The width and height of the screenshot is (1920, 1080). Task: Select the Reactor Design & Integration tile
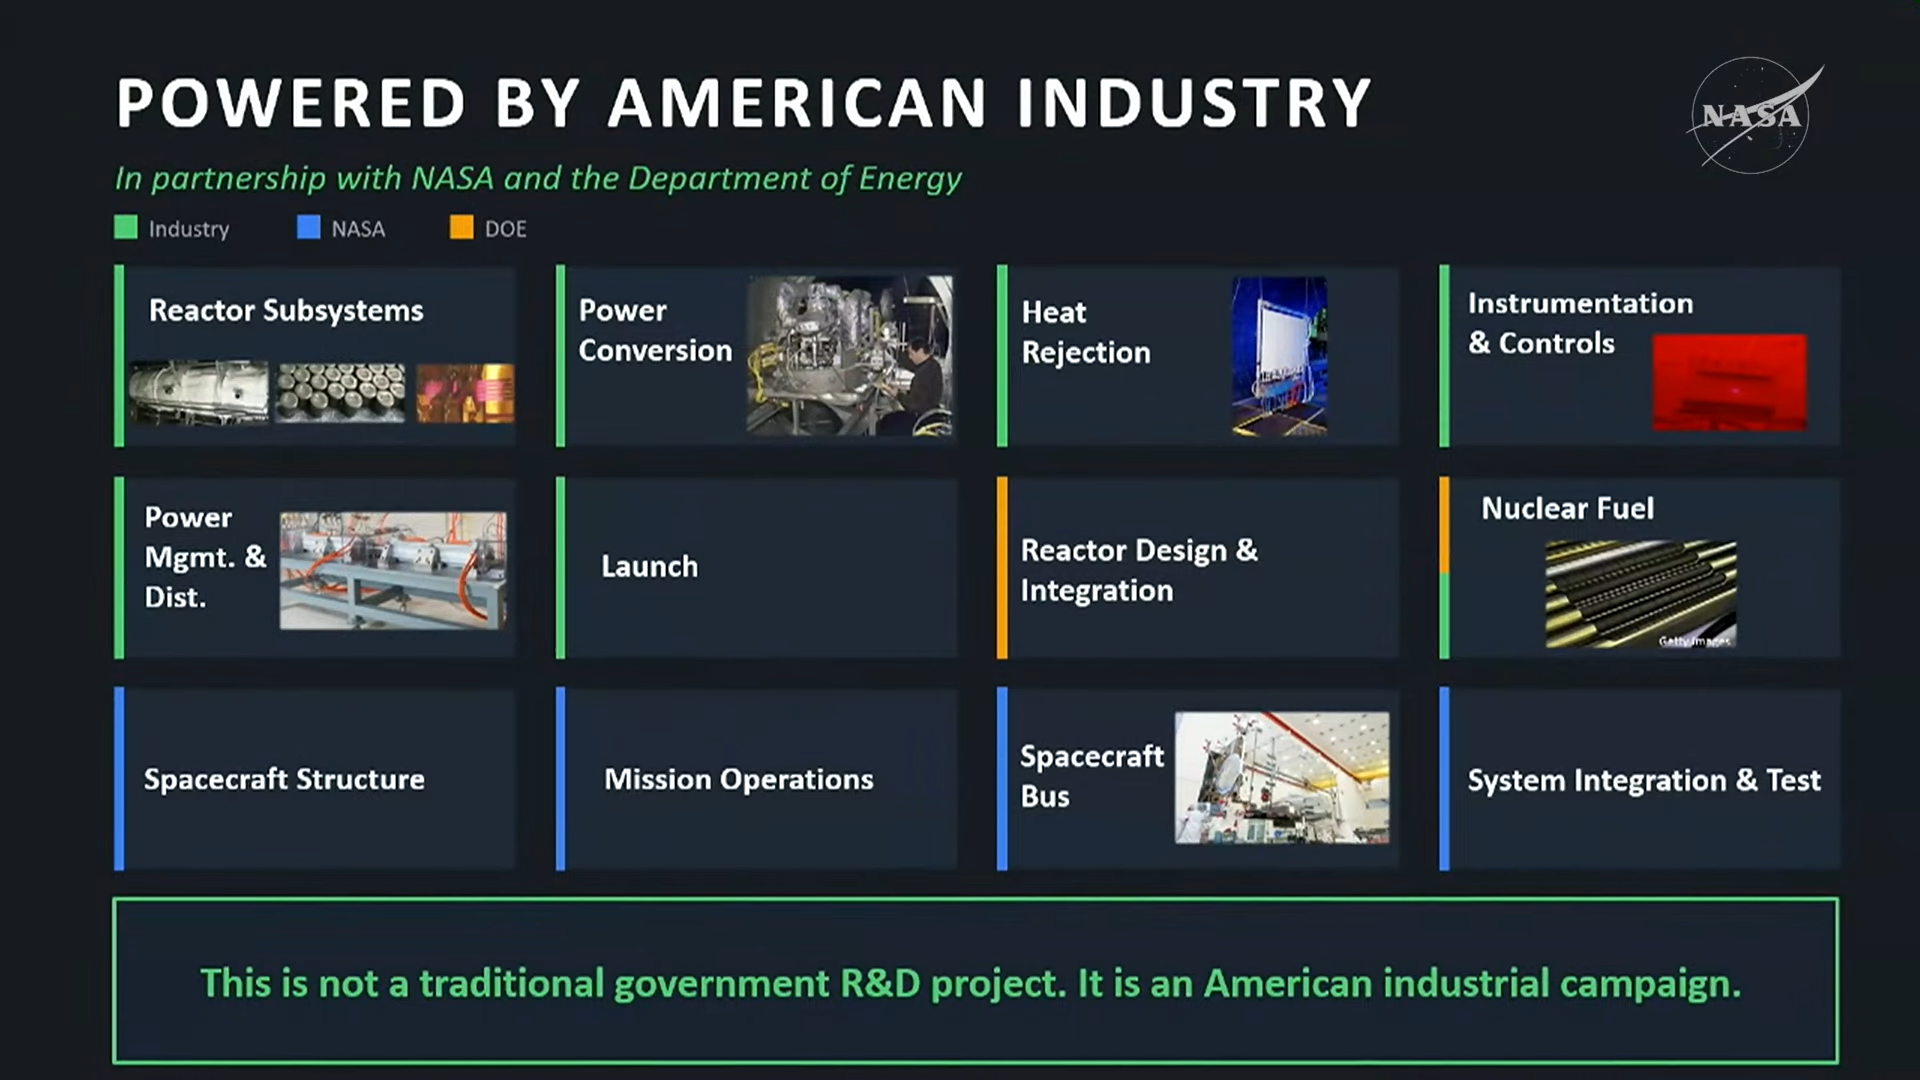(1198, 569)
